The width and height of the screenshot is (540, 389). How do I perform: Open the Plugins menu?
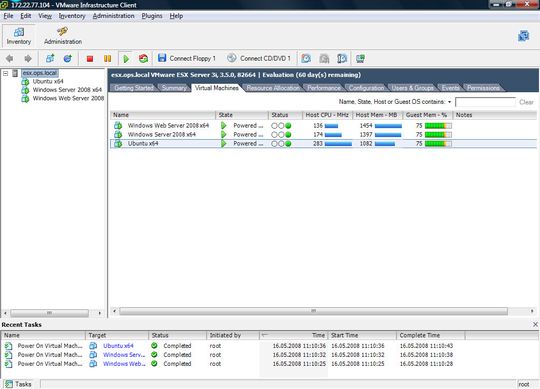pyautogui.click(x=152, y=16)
